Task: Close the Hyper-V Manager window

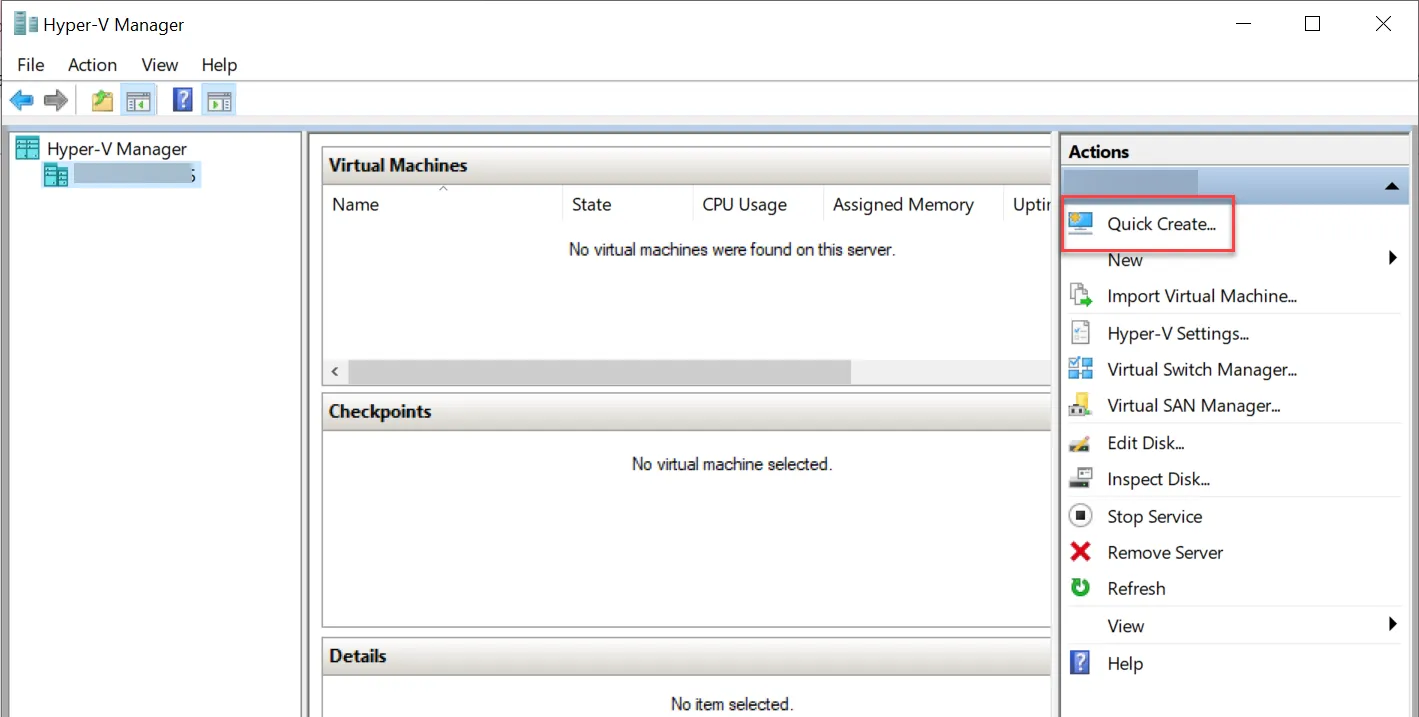Action: (x=1383, y=24)
